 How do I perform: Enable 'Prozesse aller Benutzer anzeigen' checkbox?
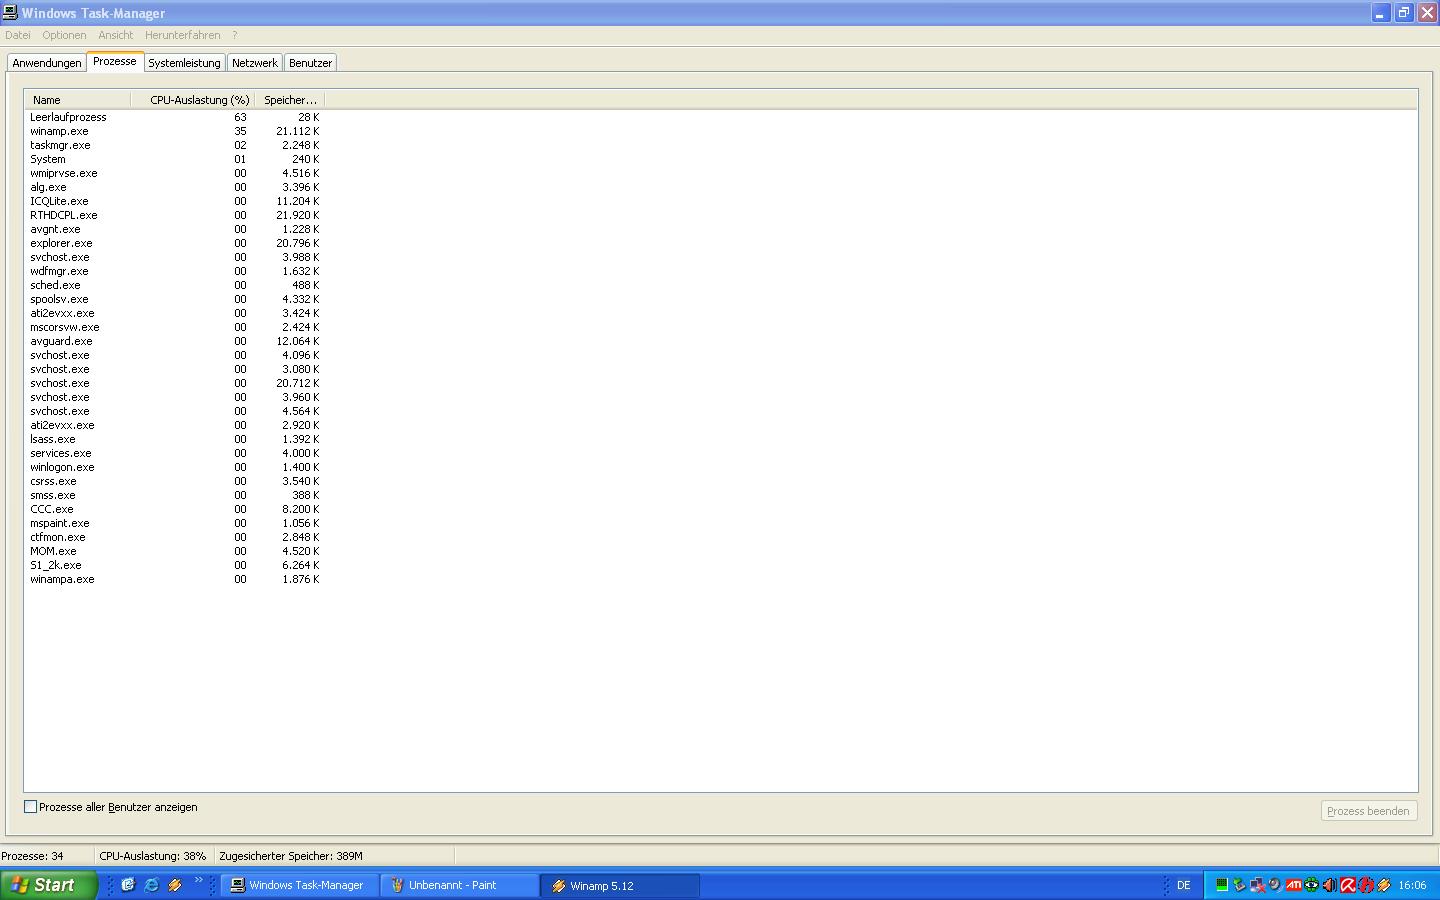click(x=31, y=807)
